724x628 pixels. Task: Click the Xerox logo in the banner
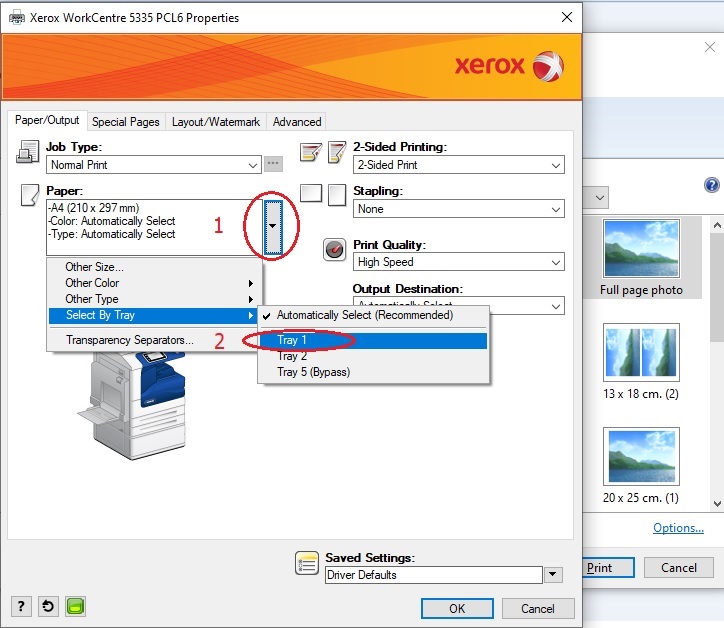pos(509,66)
